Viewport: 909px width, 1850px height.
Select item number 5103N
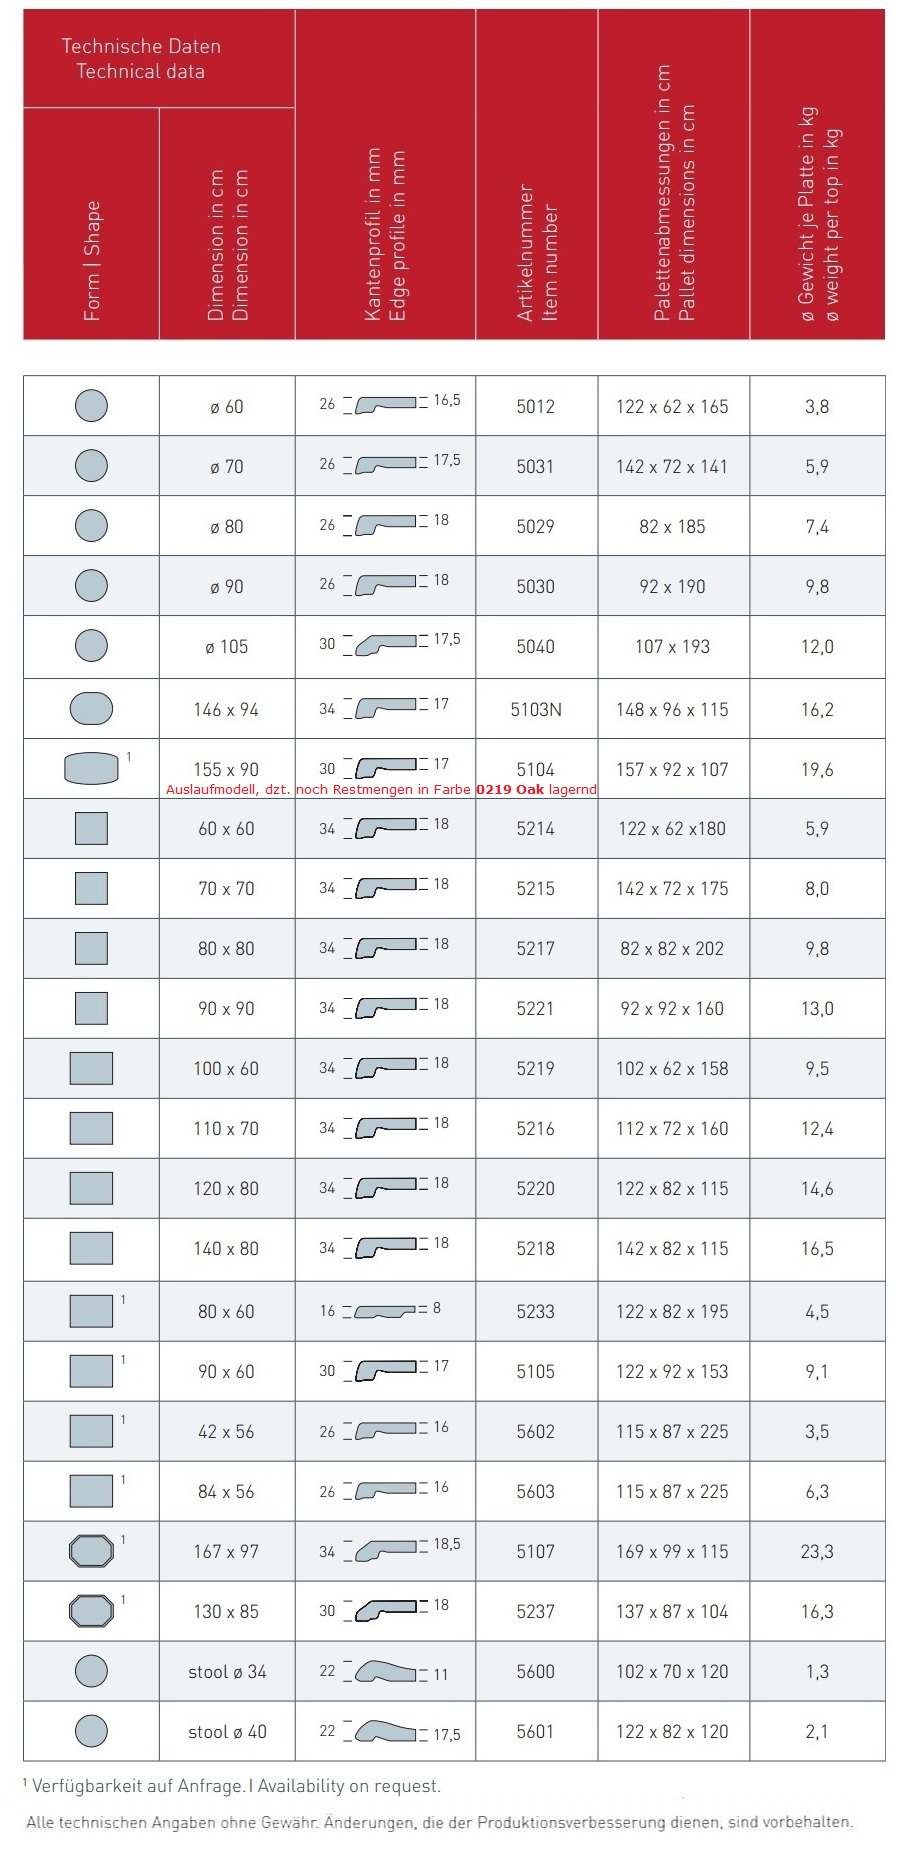pyautogui.click(x=536, y=709)
